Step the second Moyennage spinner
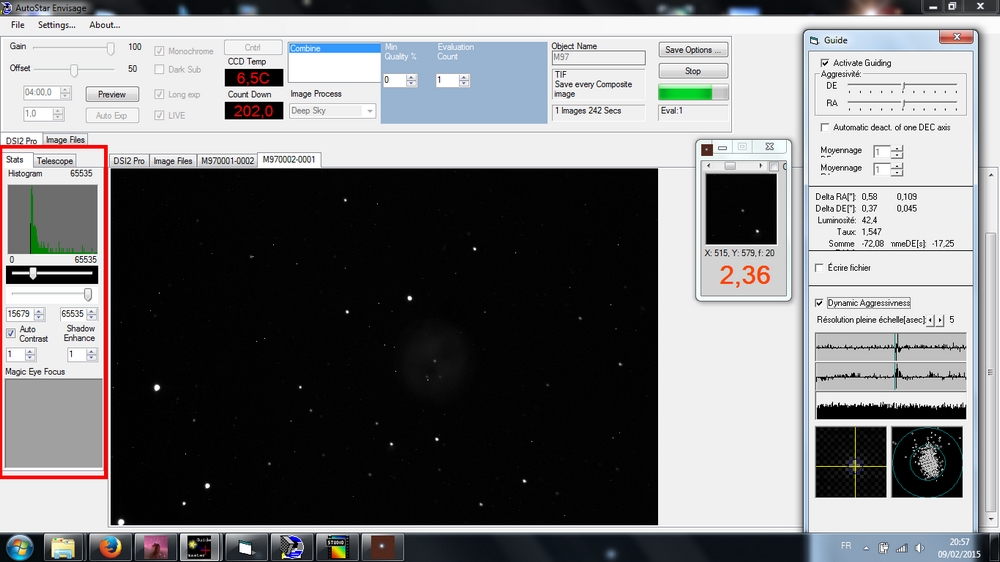 [897, 170]
